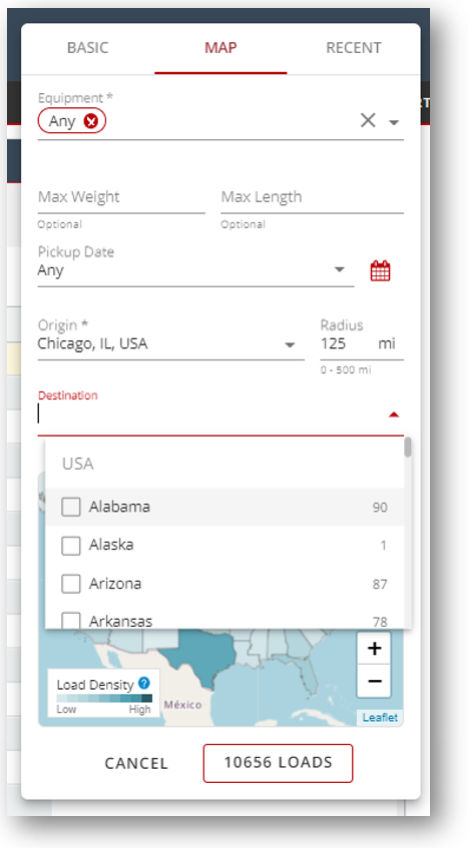Remove the Any equipment chip
This screenshot has height=848, width=468.
(x=91, y=122)
